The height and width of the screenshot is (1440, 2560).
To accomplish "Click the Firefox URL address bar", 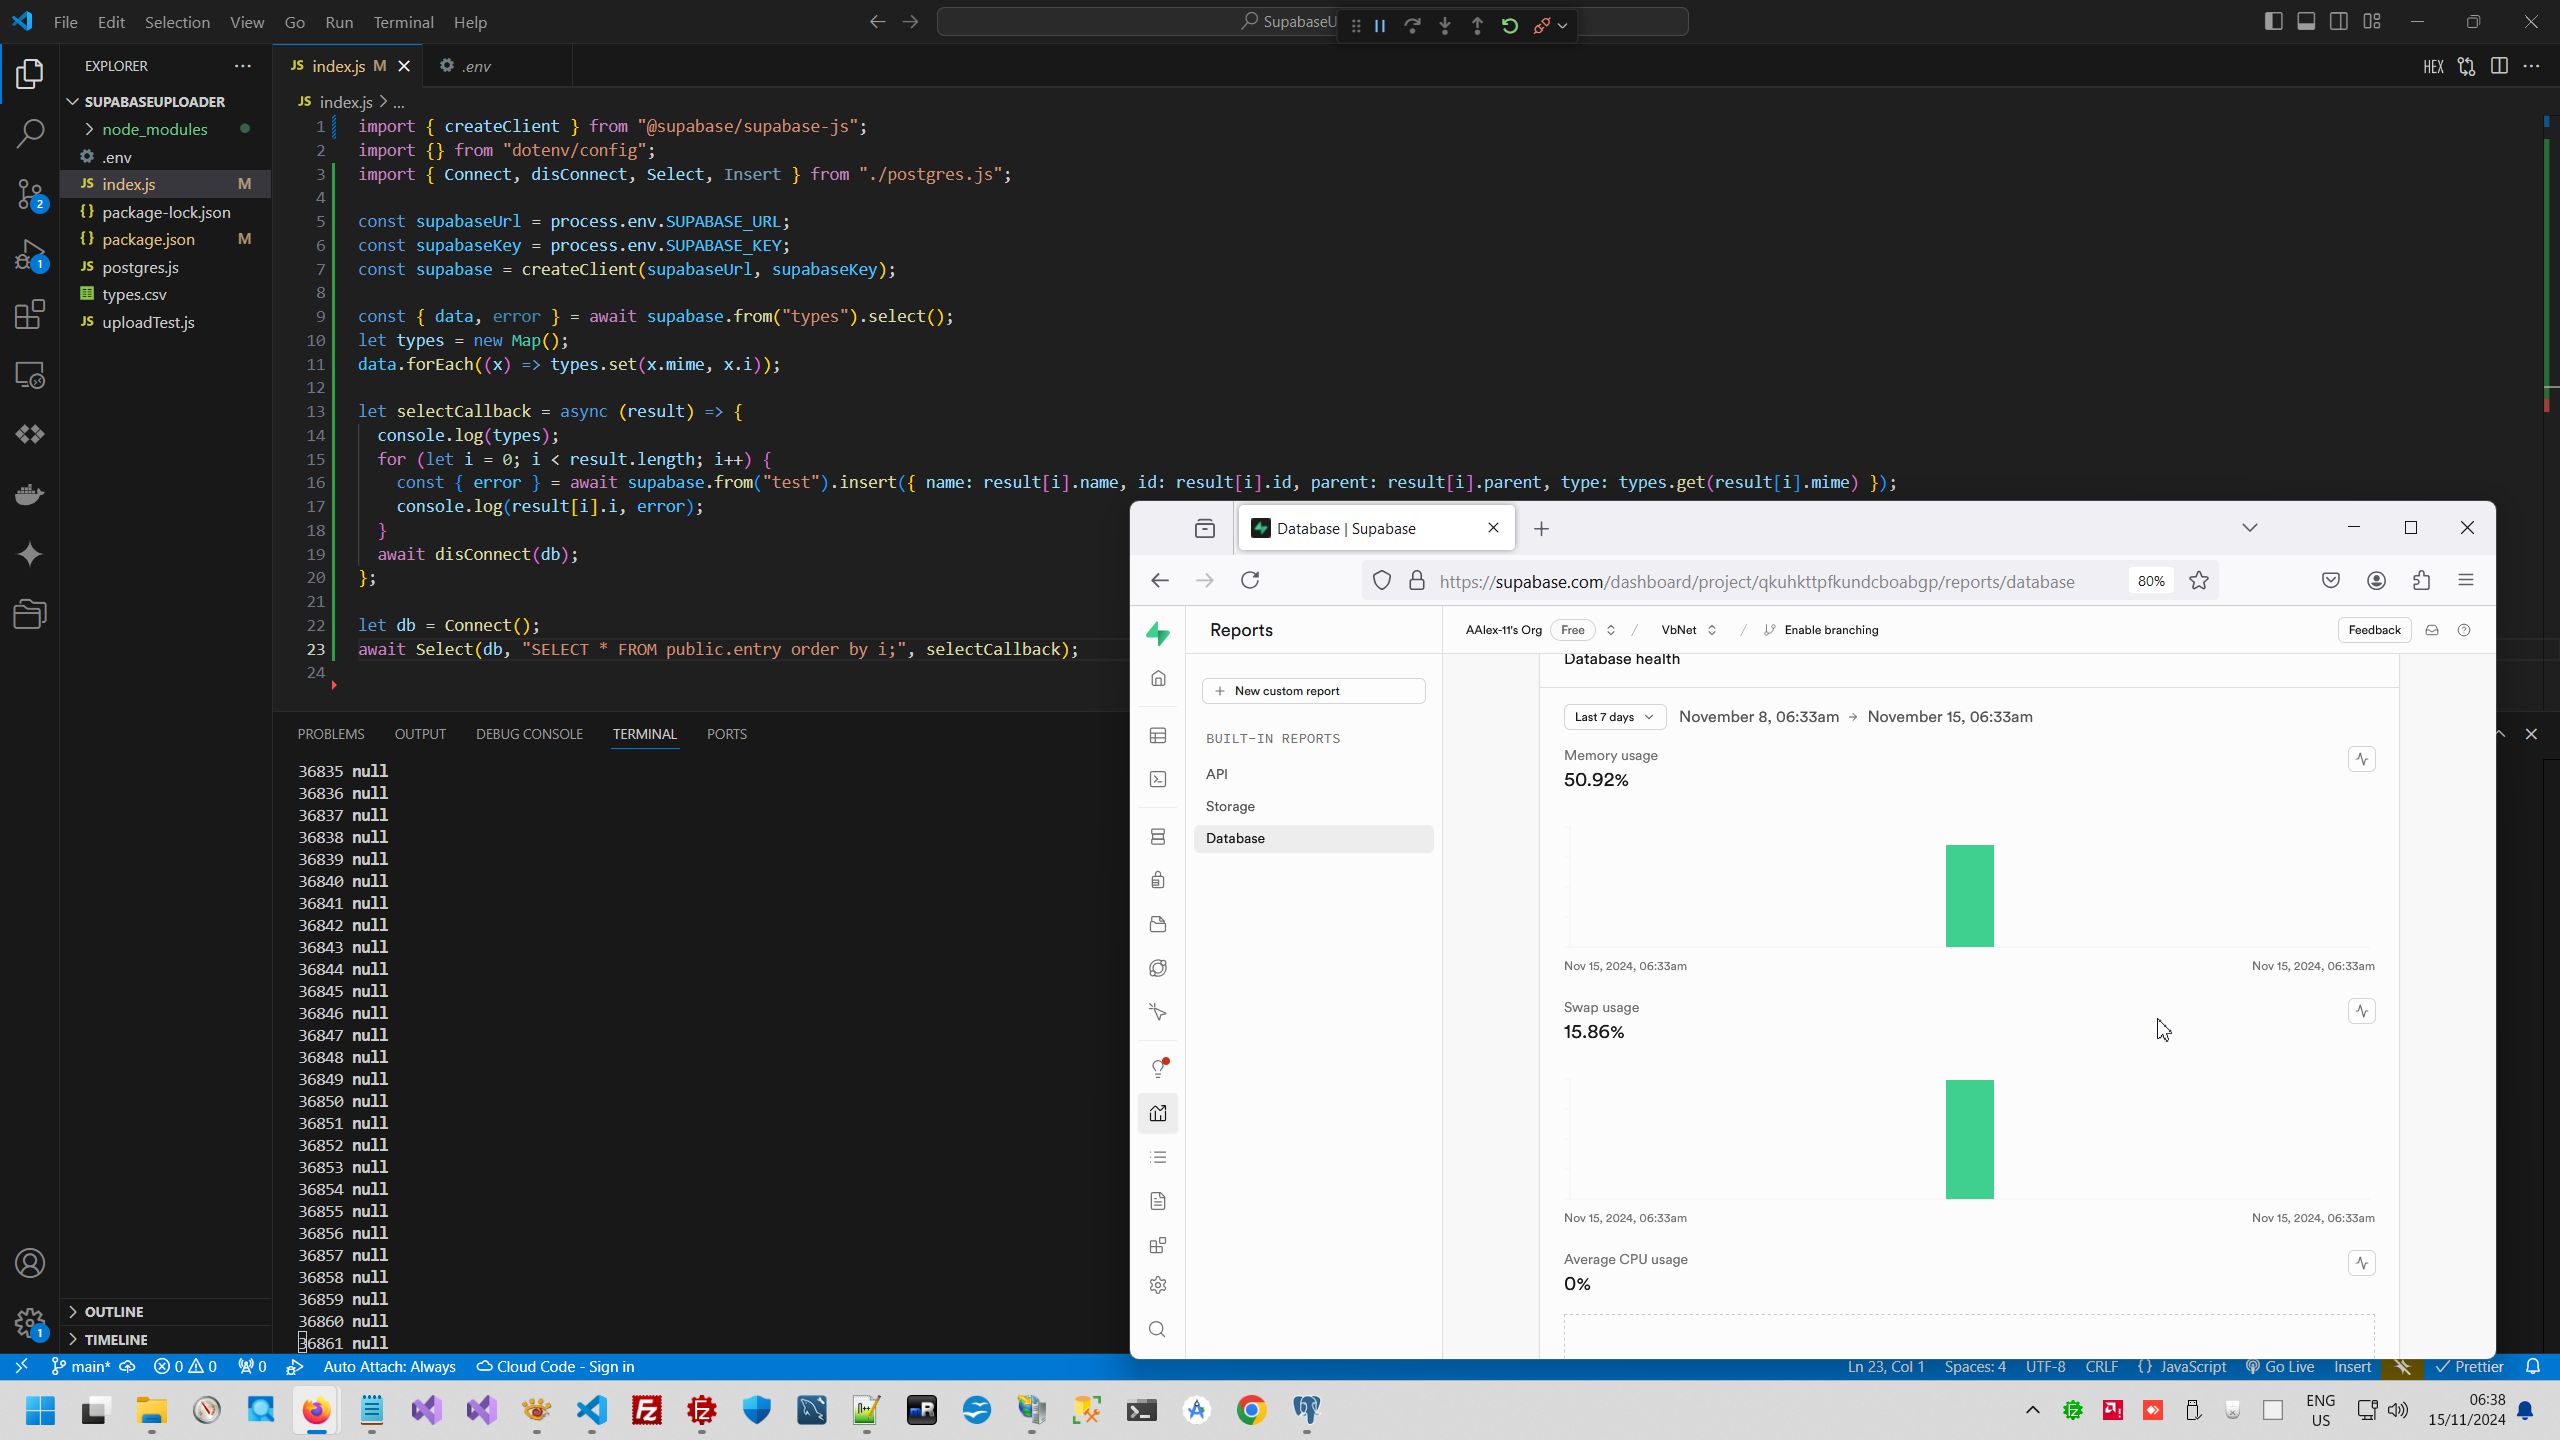I will click(1756, 582).
